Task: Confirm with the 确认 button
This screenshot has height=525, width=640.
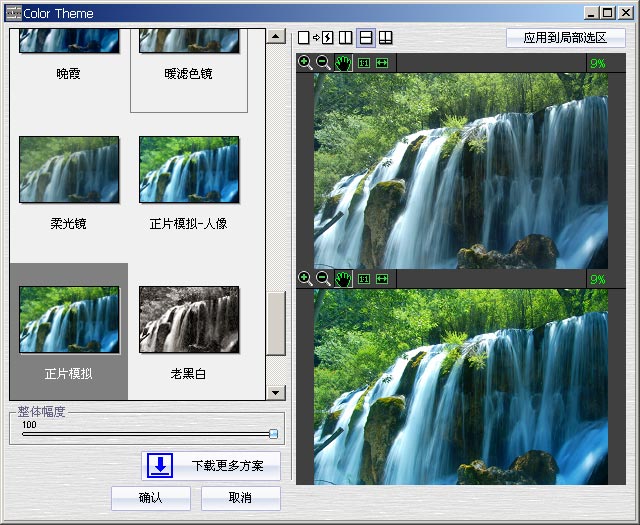Action: 151,498
